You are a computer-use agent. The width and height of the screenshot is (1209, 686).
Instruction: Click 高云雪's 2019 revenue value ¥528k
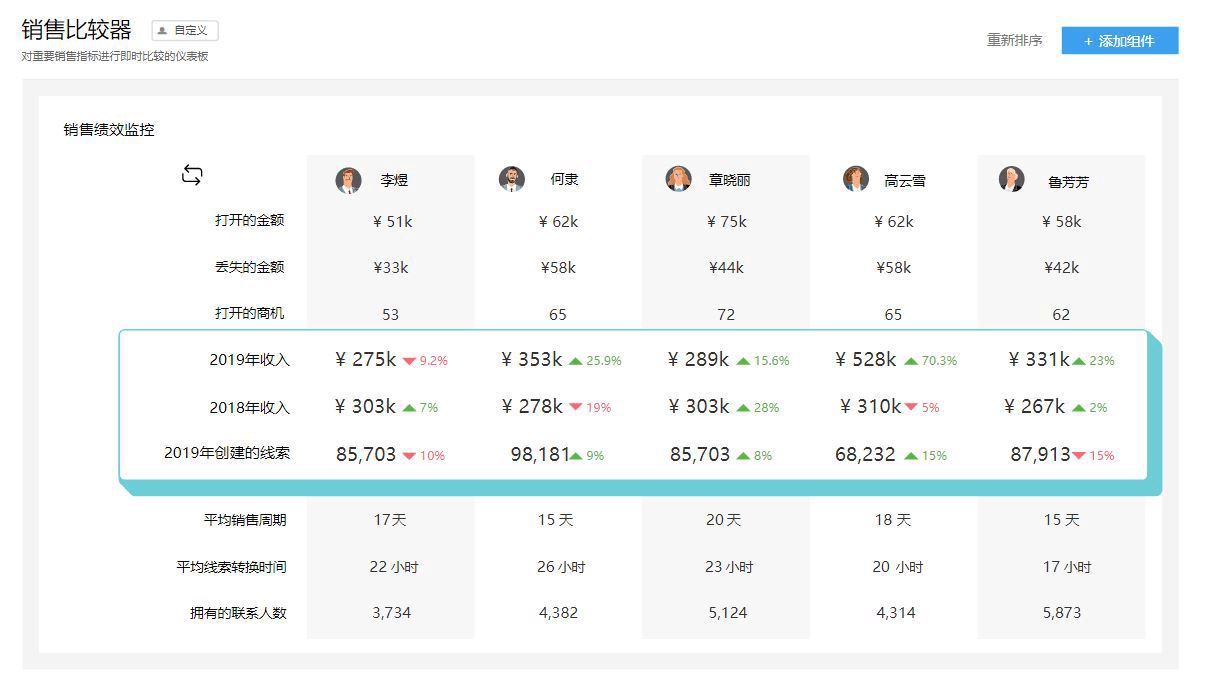(866, 360)
